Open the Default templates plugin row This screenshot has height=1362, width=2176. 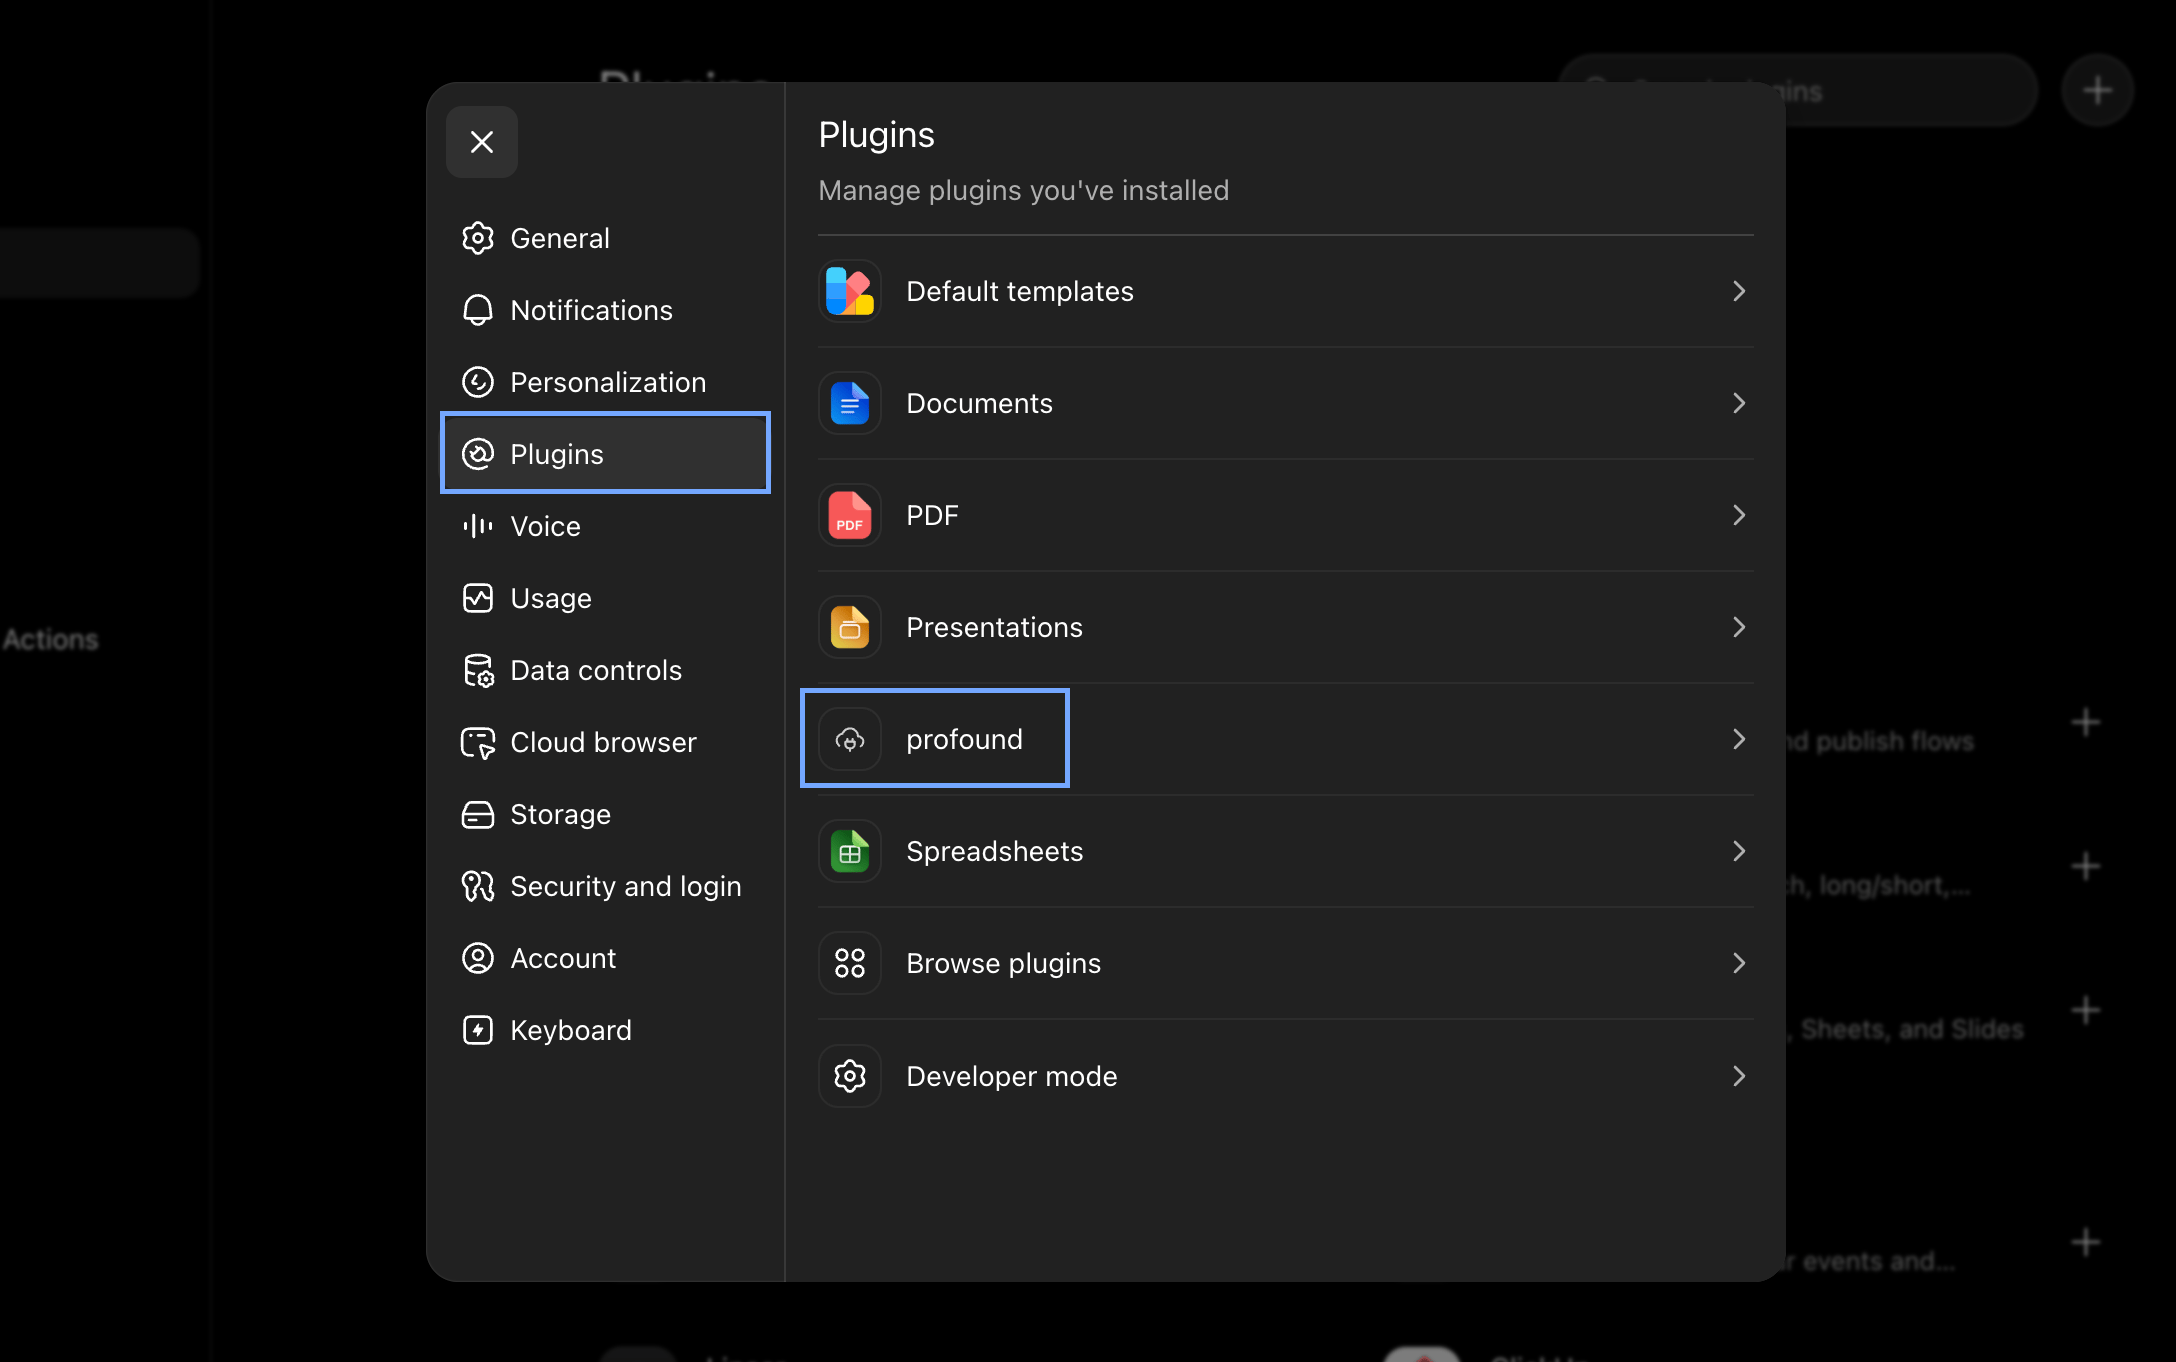1286,291
